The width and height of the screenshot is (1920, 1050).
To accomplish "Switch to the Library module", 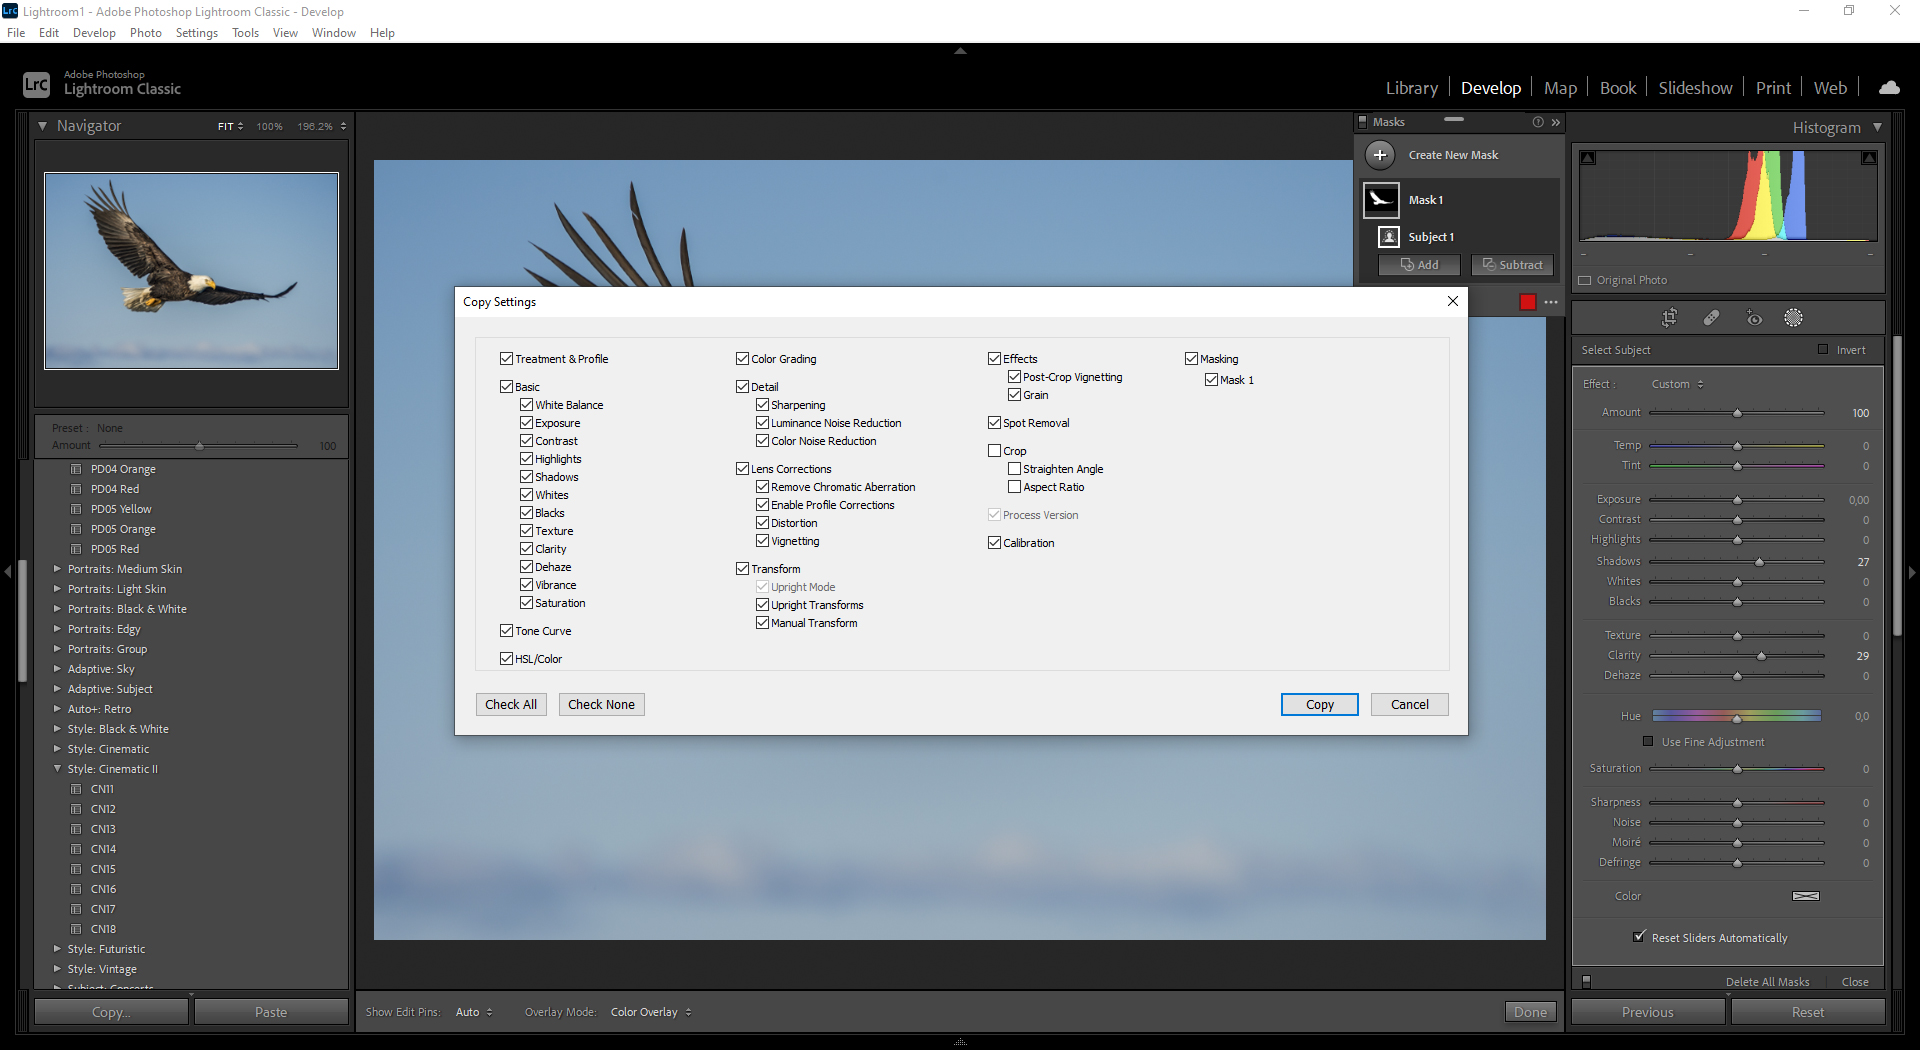I will [x=1411, y=88].
